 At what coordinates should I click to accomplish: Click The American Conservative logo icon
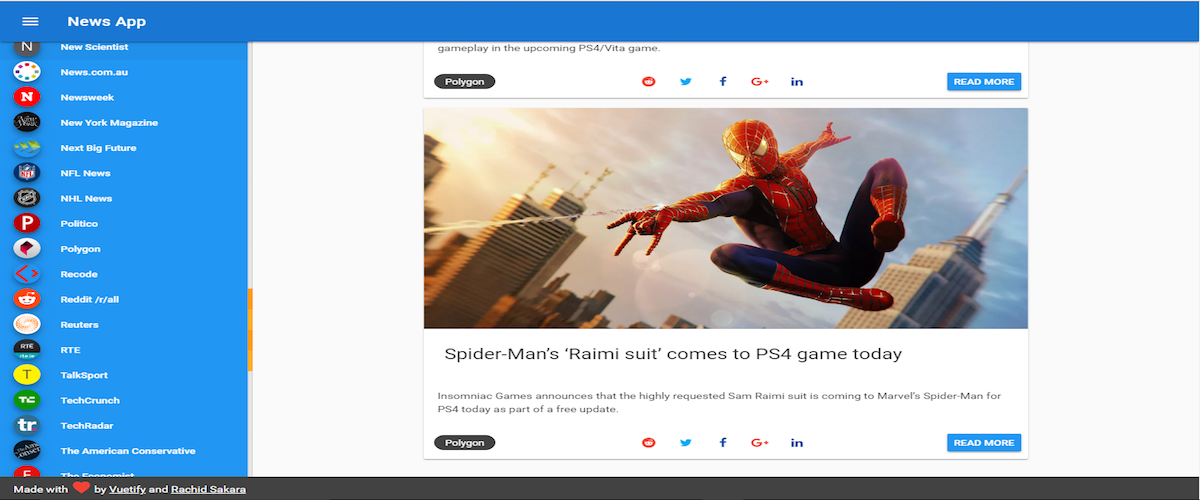27,451
